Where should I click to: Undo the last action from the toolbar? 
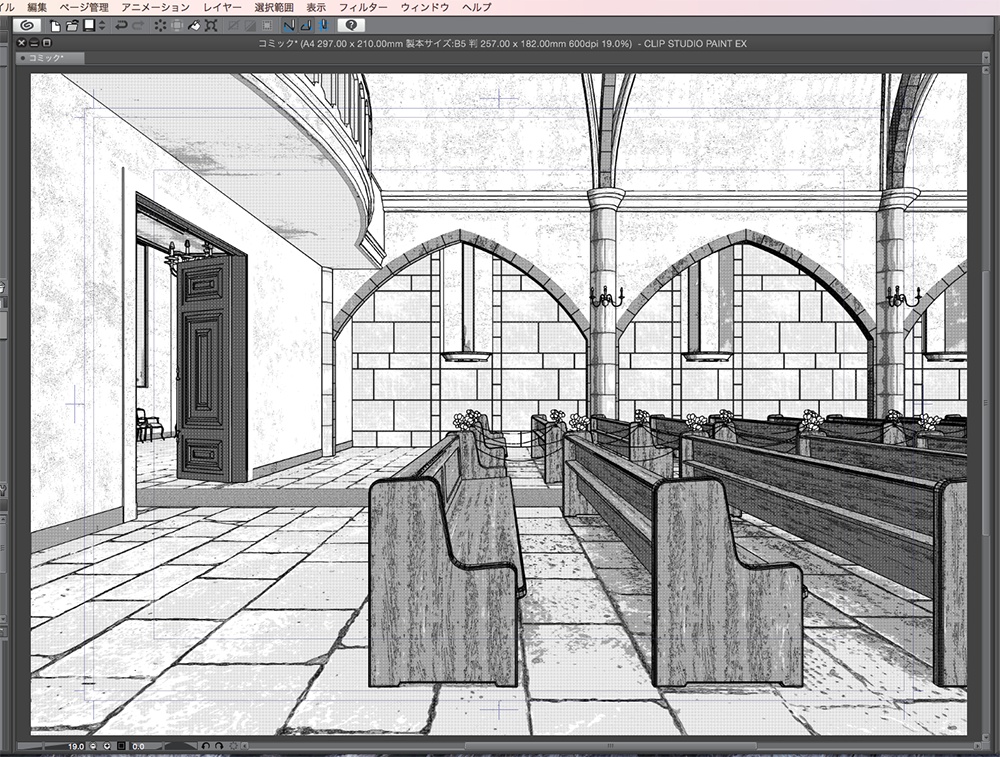(x=122, y=25)
